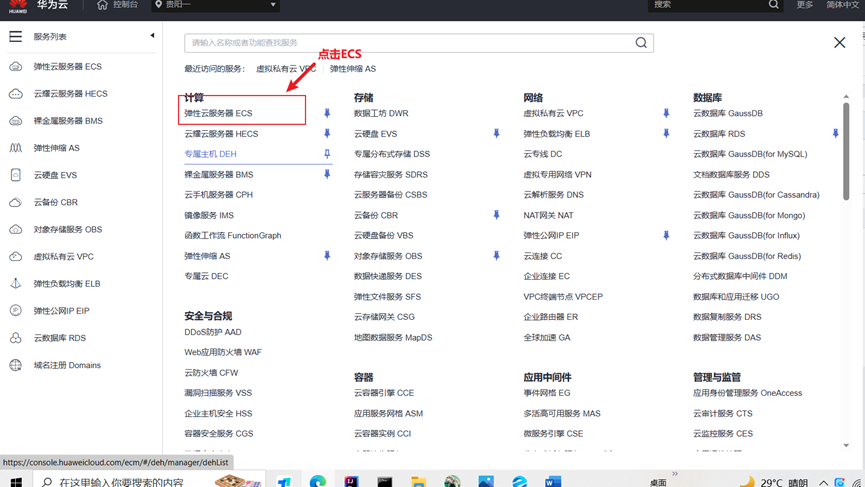Open 镜像服务 IMS link
The image size is (865, 487).
tap(209, 215)
